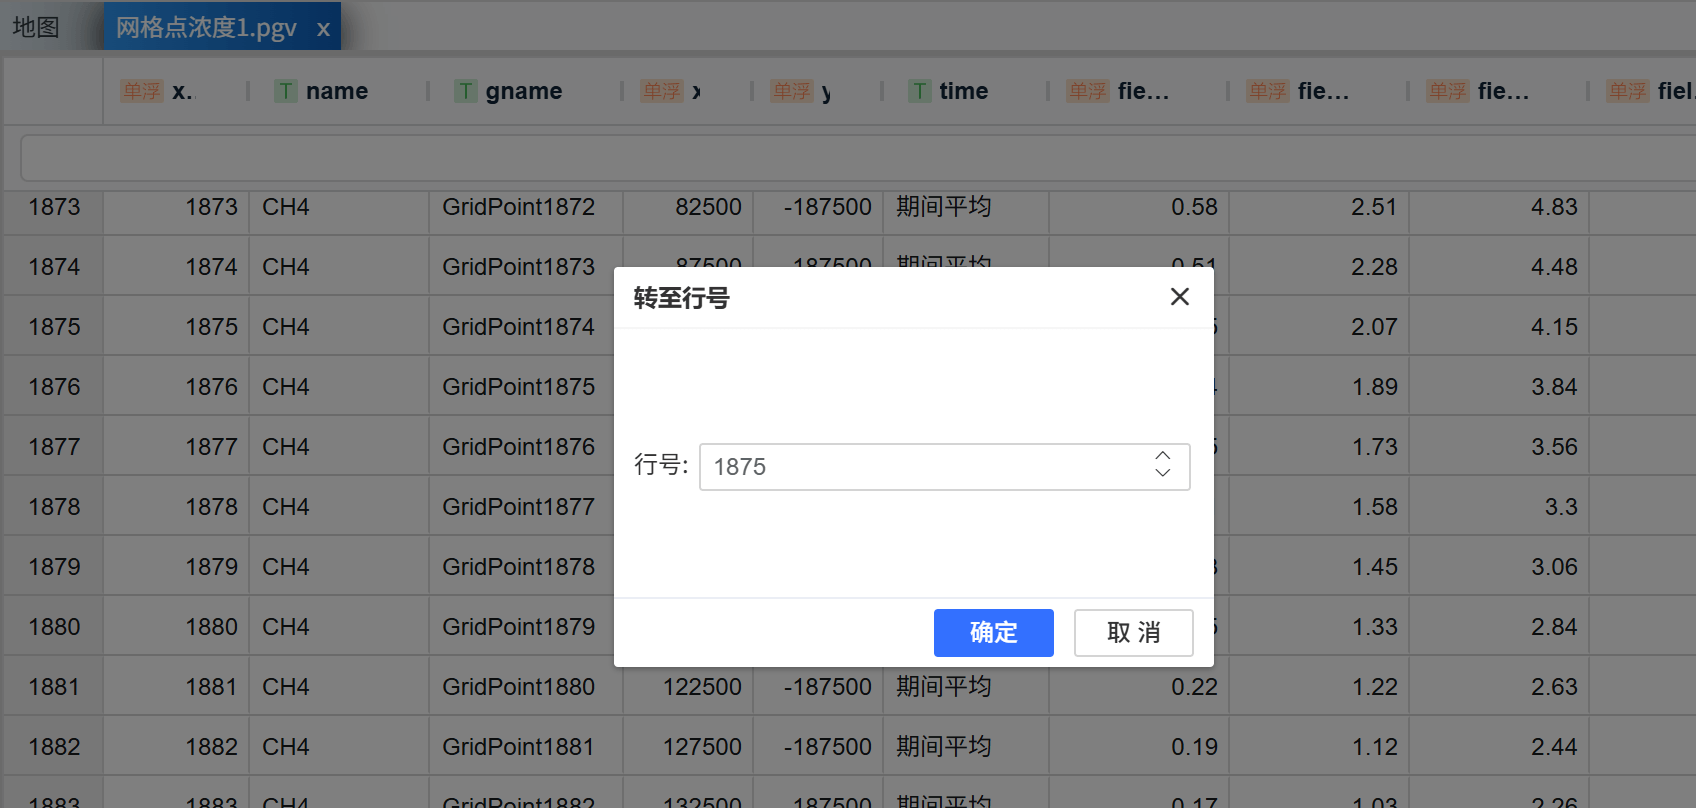Select row header 1873

[x=54, y=207]
